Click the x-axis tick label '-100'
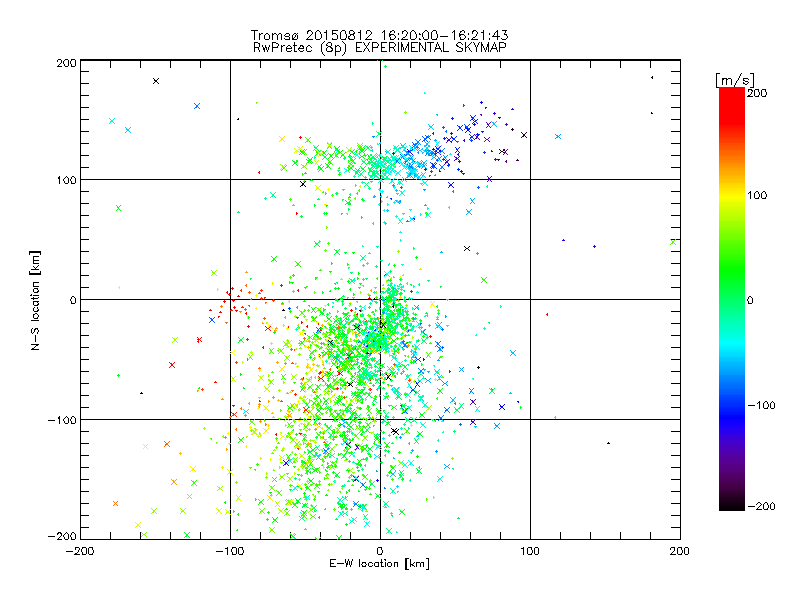 [230, 551]
